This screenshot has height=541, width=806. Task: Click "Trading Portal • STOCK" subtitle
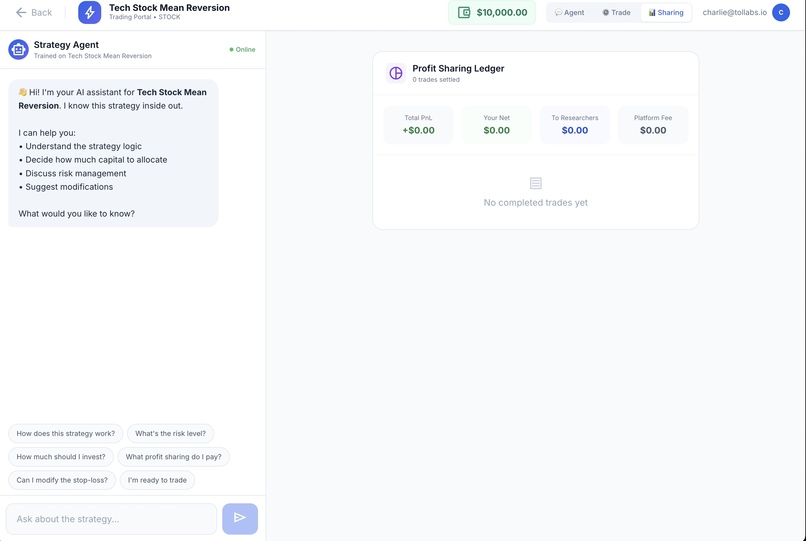[144, 17]
